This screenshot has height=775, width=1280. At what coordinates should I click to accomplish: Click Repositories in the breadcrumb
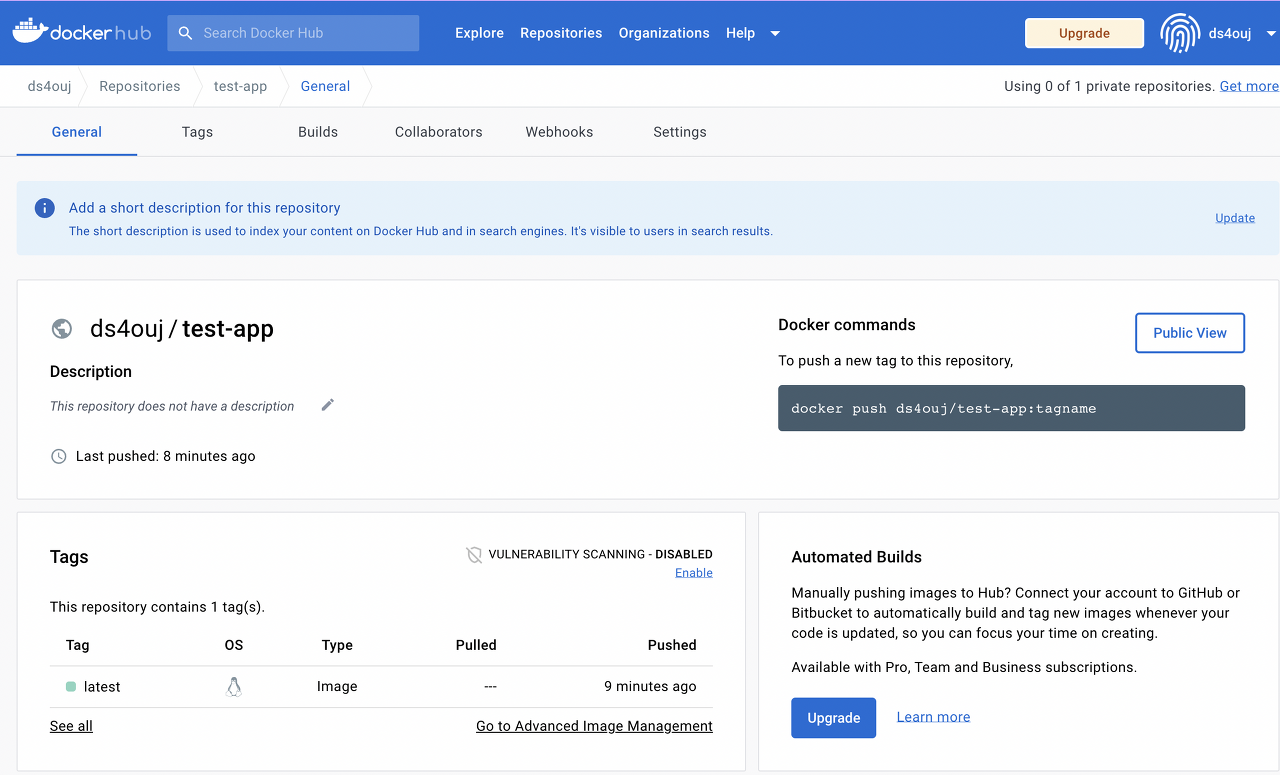click(x=140, y=86)
